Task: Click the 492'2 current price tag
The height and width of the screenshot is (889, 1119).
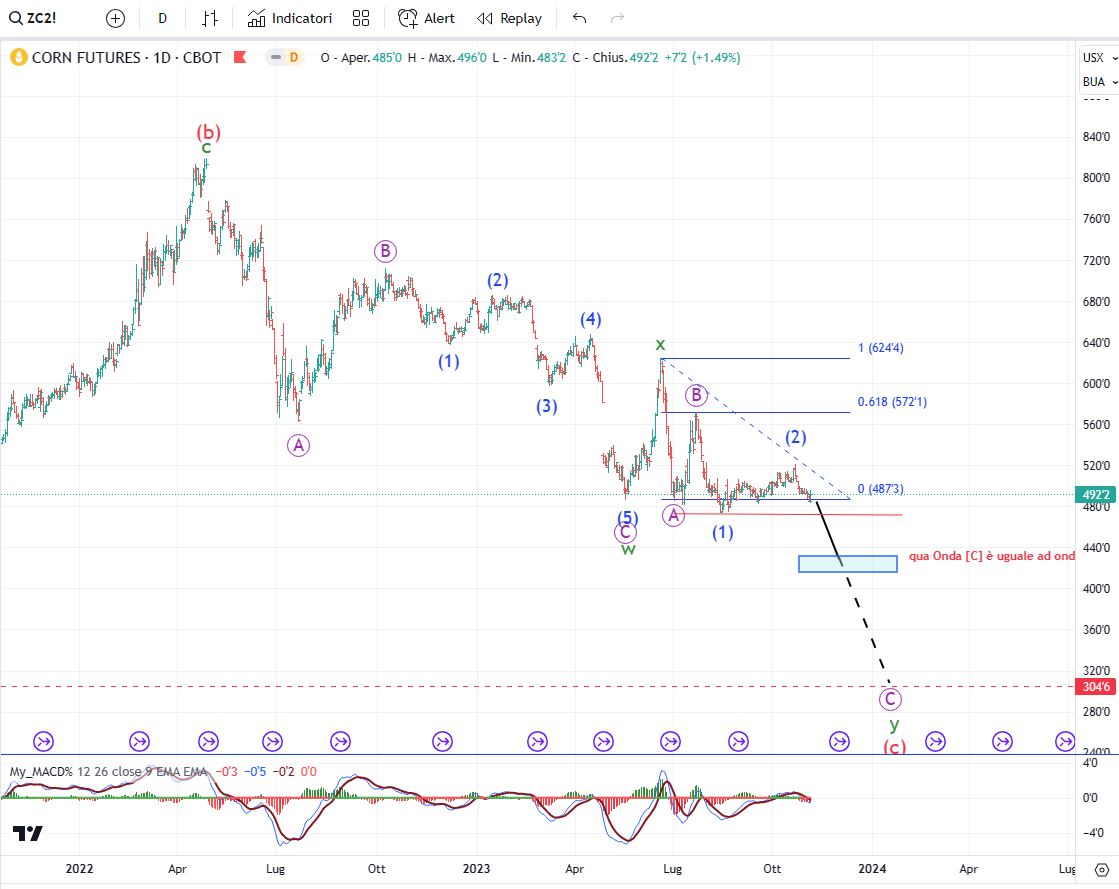Action: point(1095,494)
